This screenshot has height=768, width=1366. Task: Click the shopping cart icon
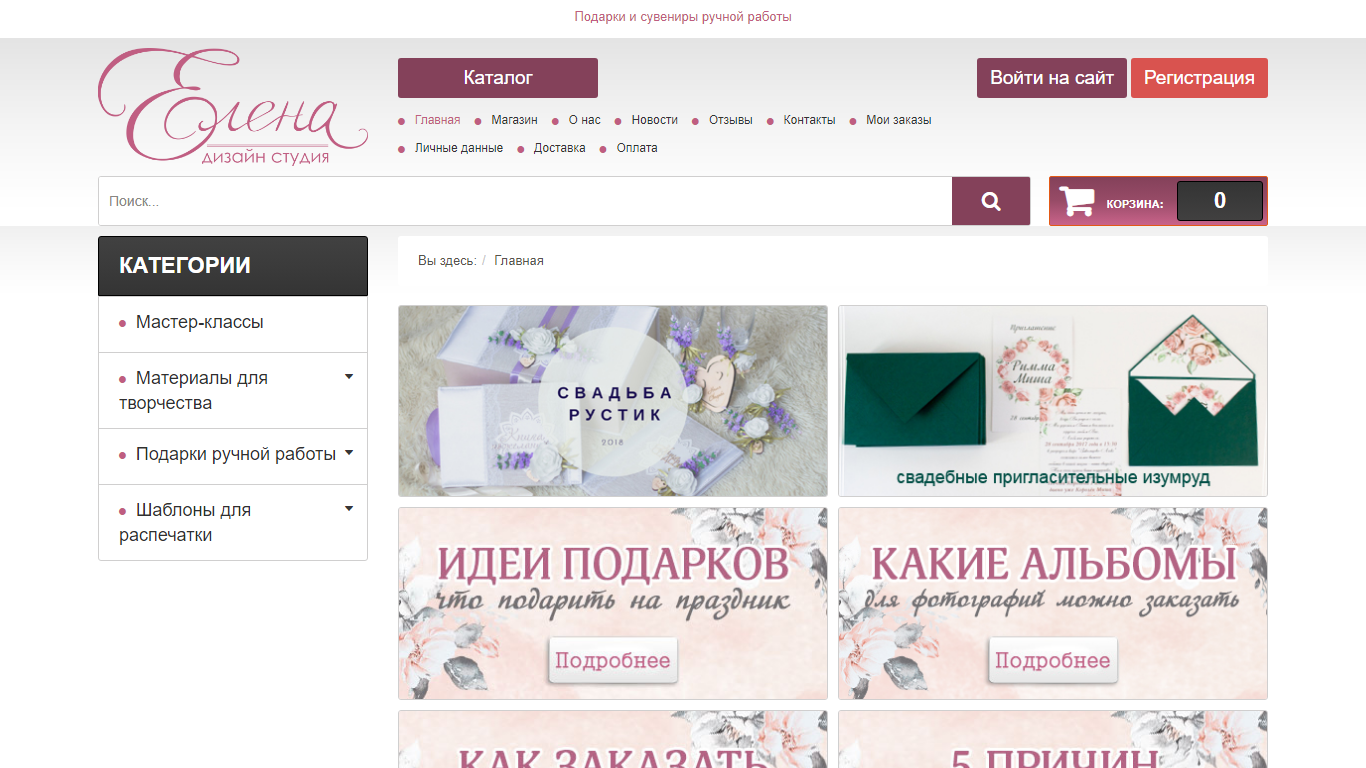click(1077, 201)
